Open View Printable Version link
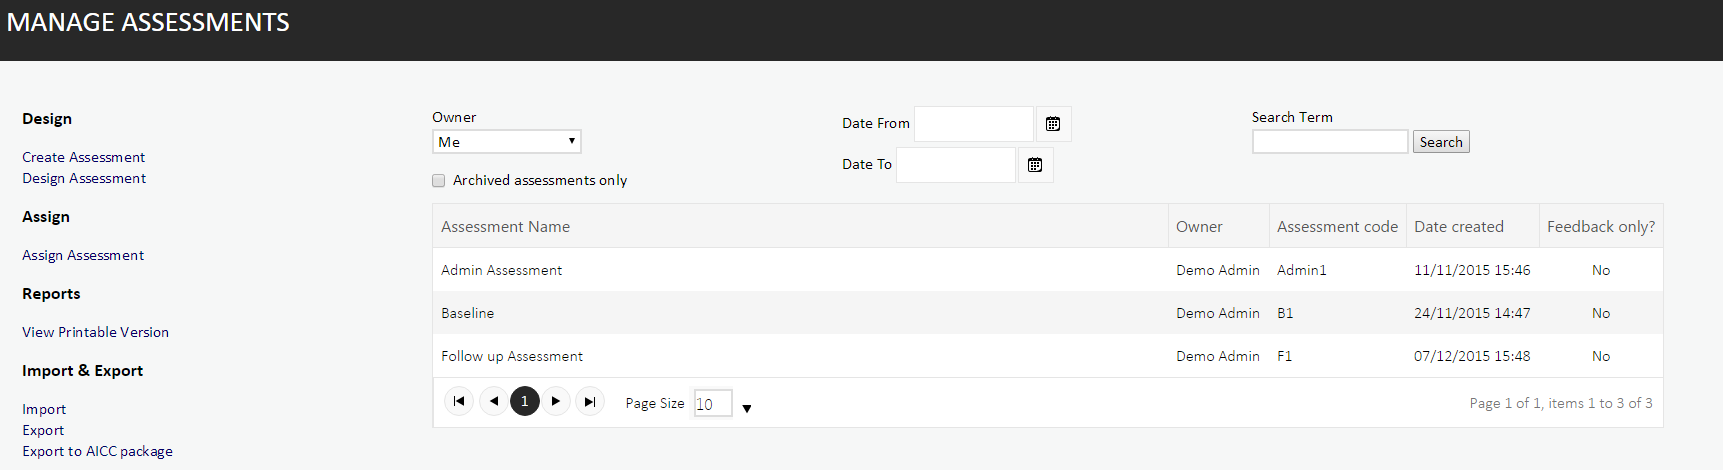This screenshot has height=470, width=1723. (x=96, y=332)
